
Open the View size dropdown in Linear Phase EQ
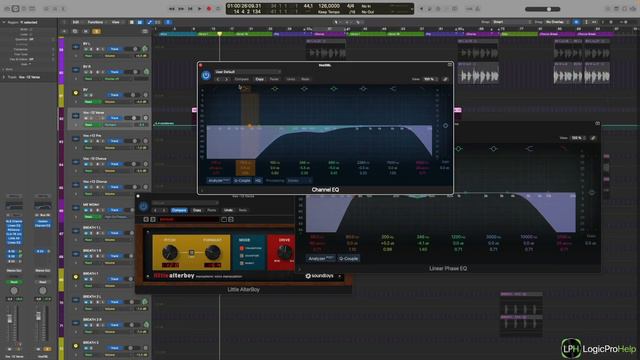[x=578, y=138]
